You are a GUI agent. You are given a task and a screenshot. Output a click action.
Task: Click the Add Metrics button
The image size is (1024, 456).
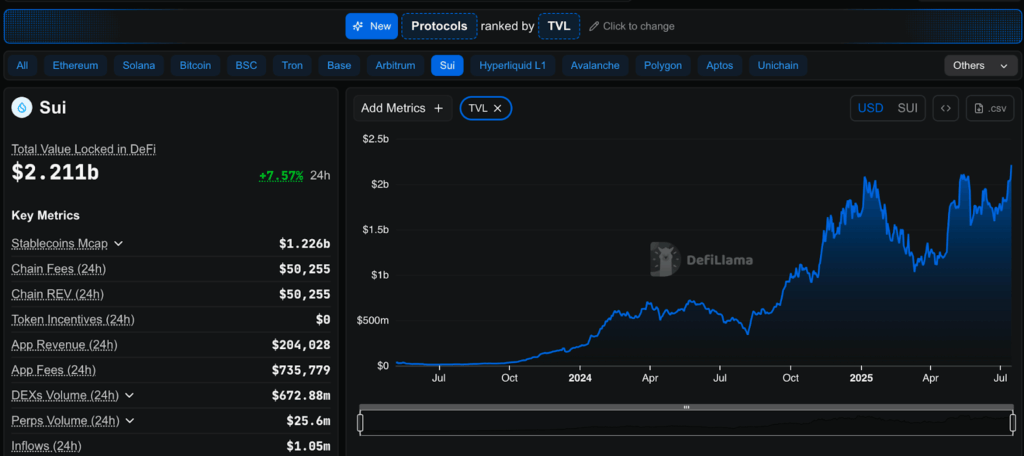(403, 108)
